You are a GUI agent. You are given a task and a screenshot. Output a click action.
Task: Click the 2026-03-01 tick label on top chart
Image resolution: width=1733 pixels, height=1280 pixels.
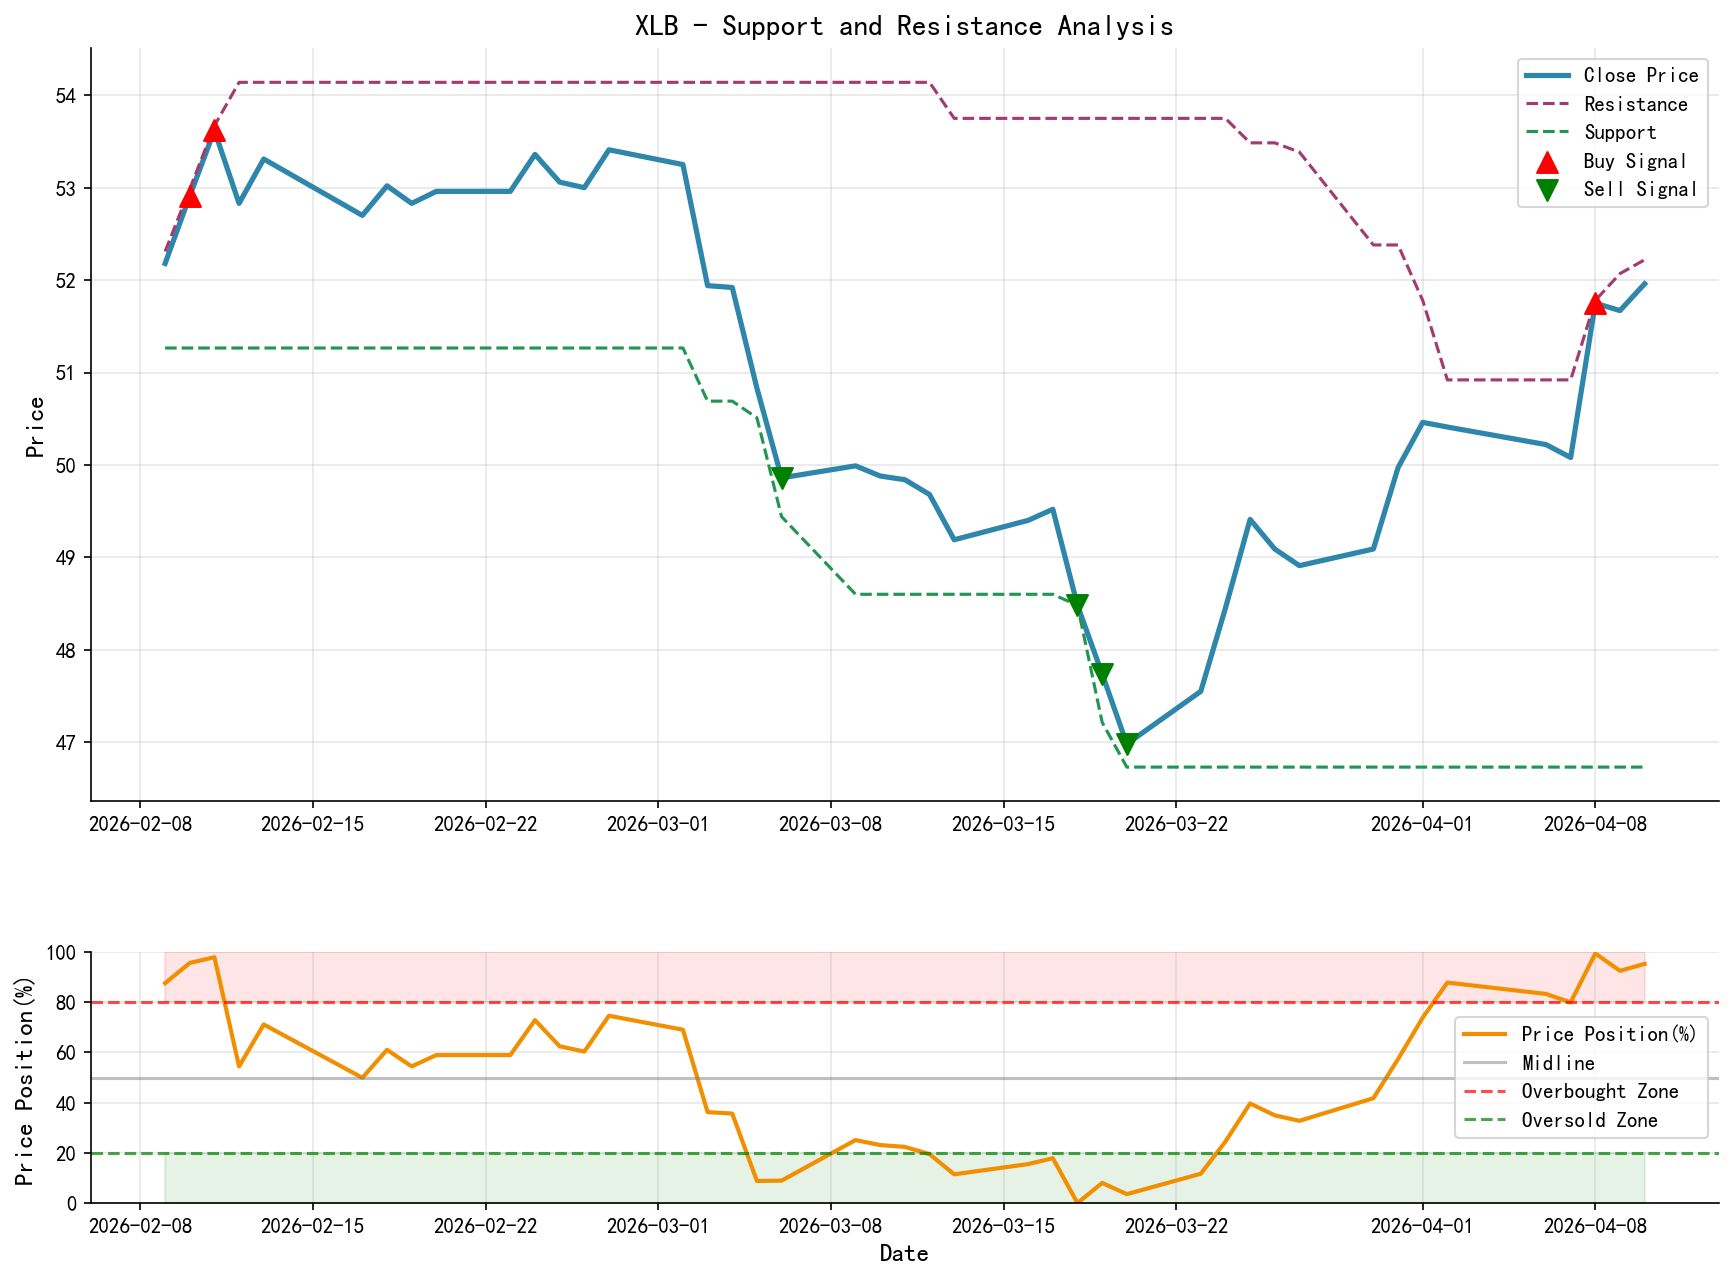(658, 824)
